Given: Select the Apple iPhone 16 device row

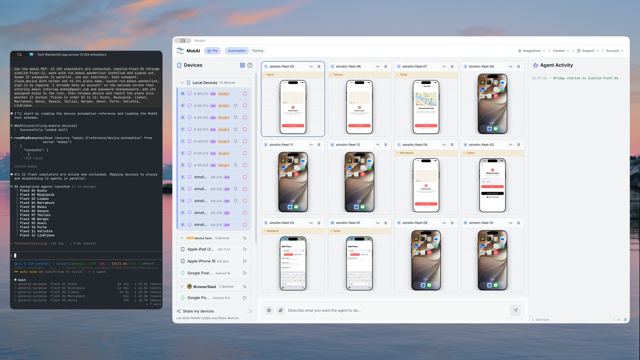Looking at the screenshot, I should pyautogui.click(x=214, y=261).
